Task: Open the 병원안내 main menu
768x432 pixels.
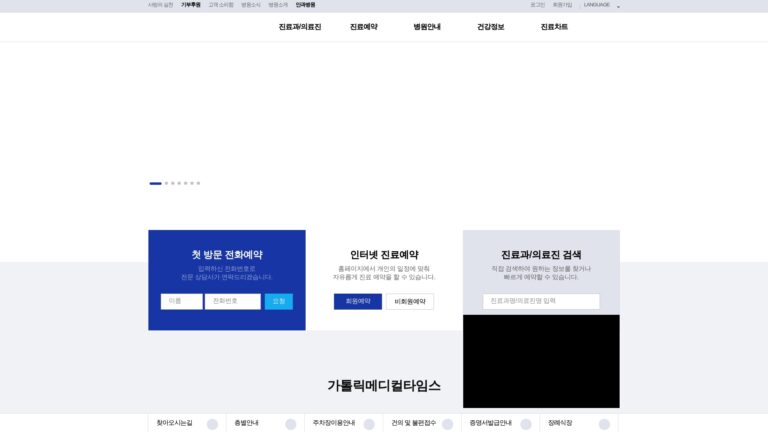Action: (427, 27)
